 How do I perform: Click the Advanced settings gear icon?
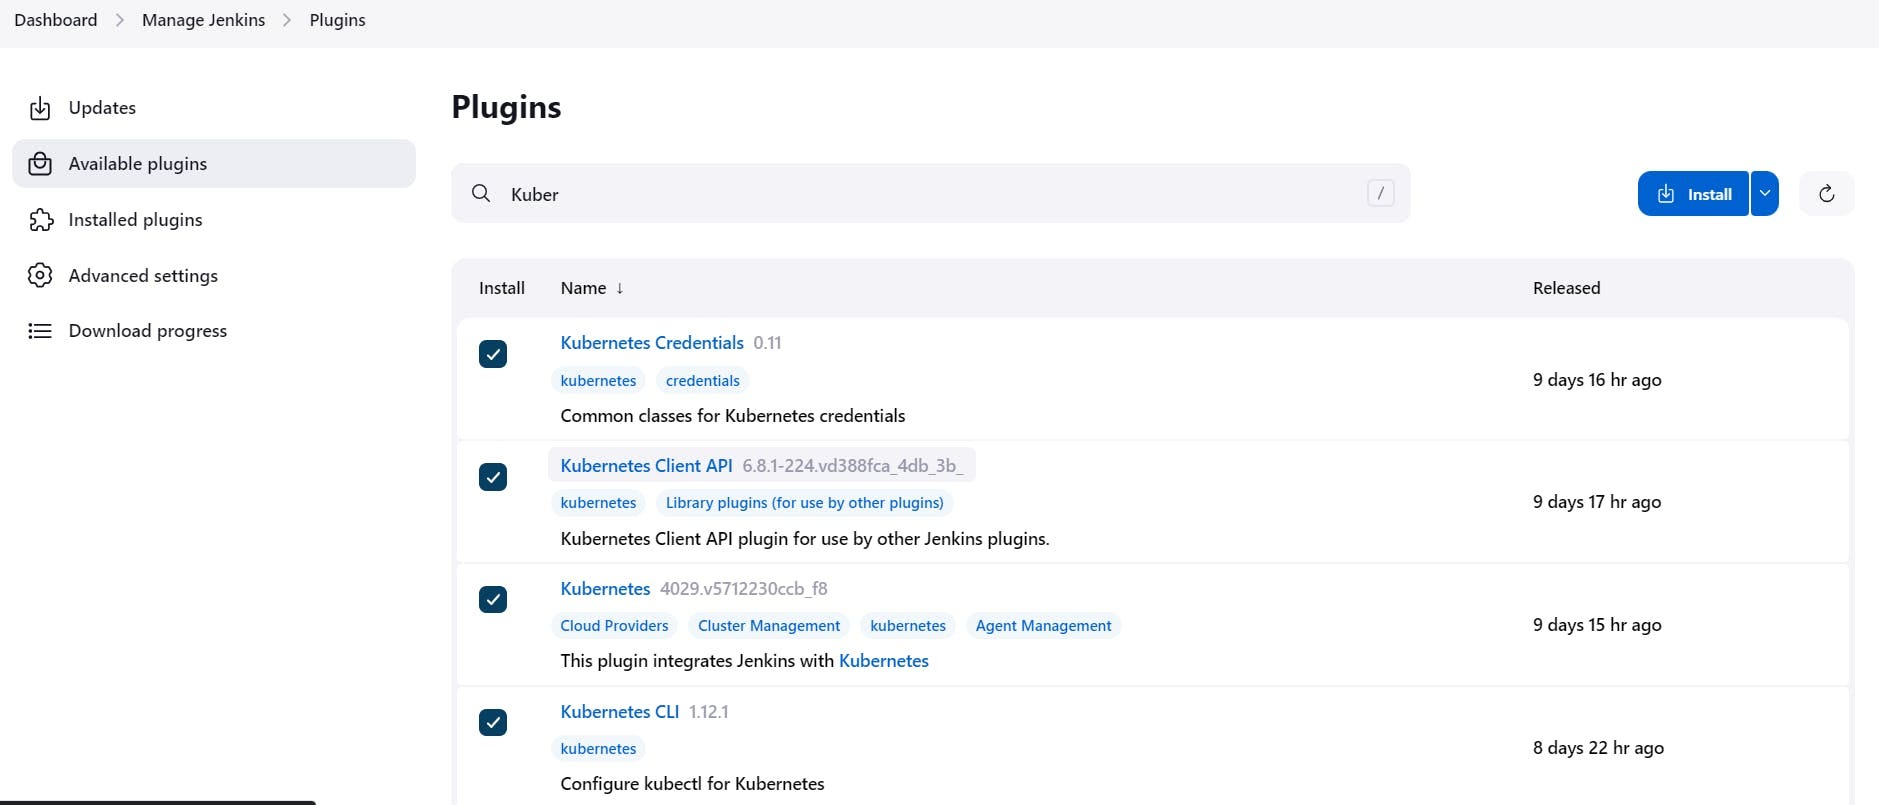coord(40,275)
